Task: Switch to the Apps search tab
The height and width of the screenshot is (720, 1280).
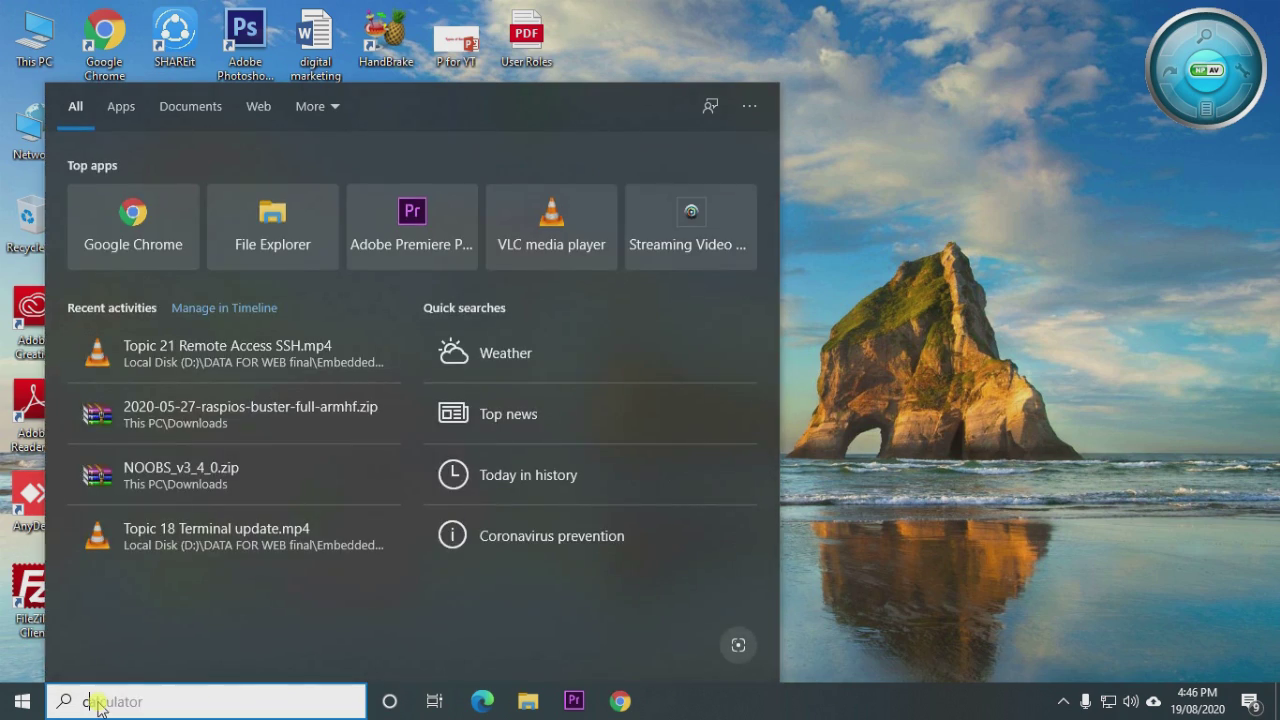Action: 121,106
